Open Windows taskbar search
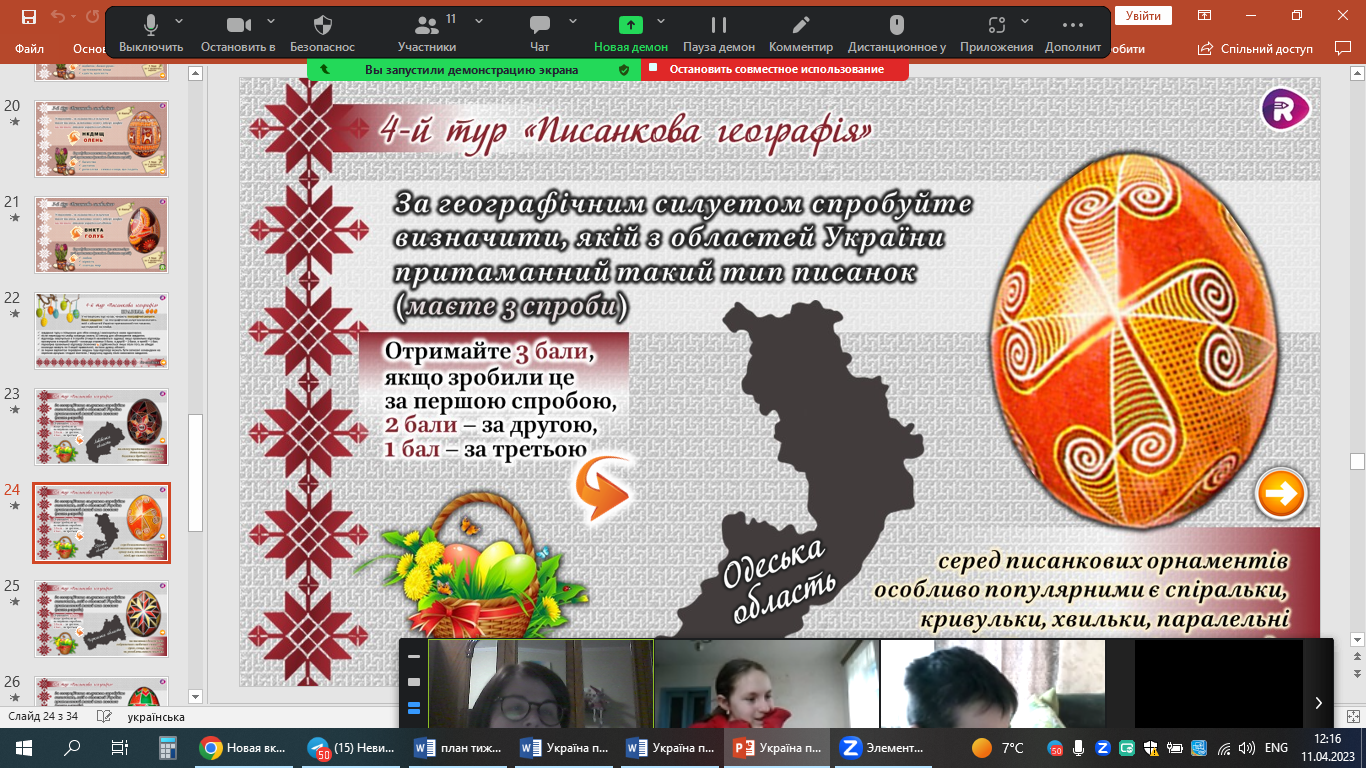Image resolution: width=1366 pixels, height=768 pixels. click(72, 747)
